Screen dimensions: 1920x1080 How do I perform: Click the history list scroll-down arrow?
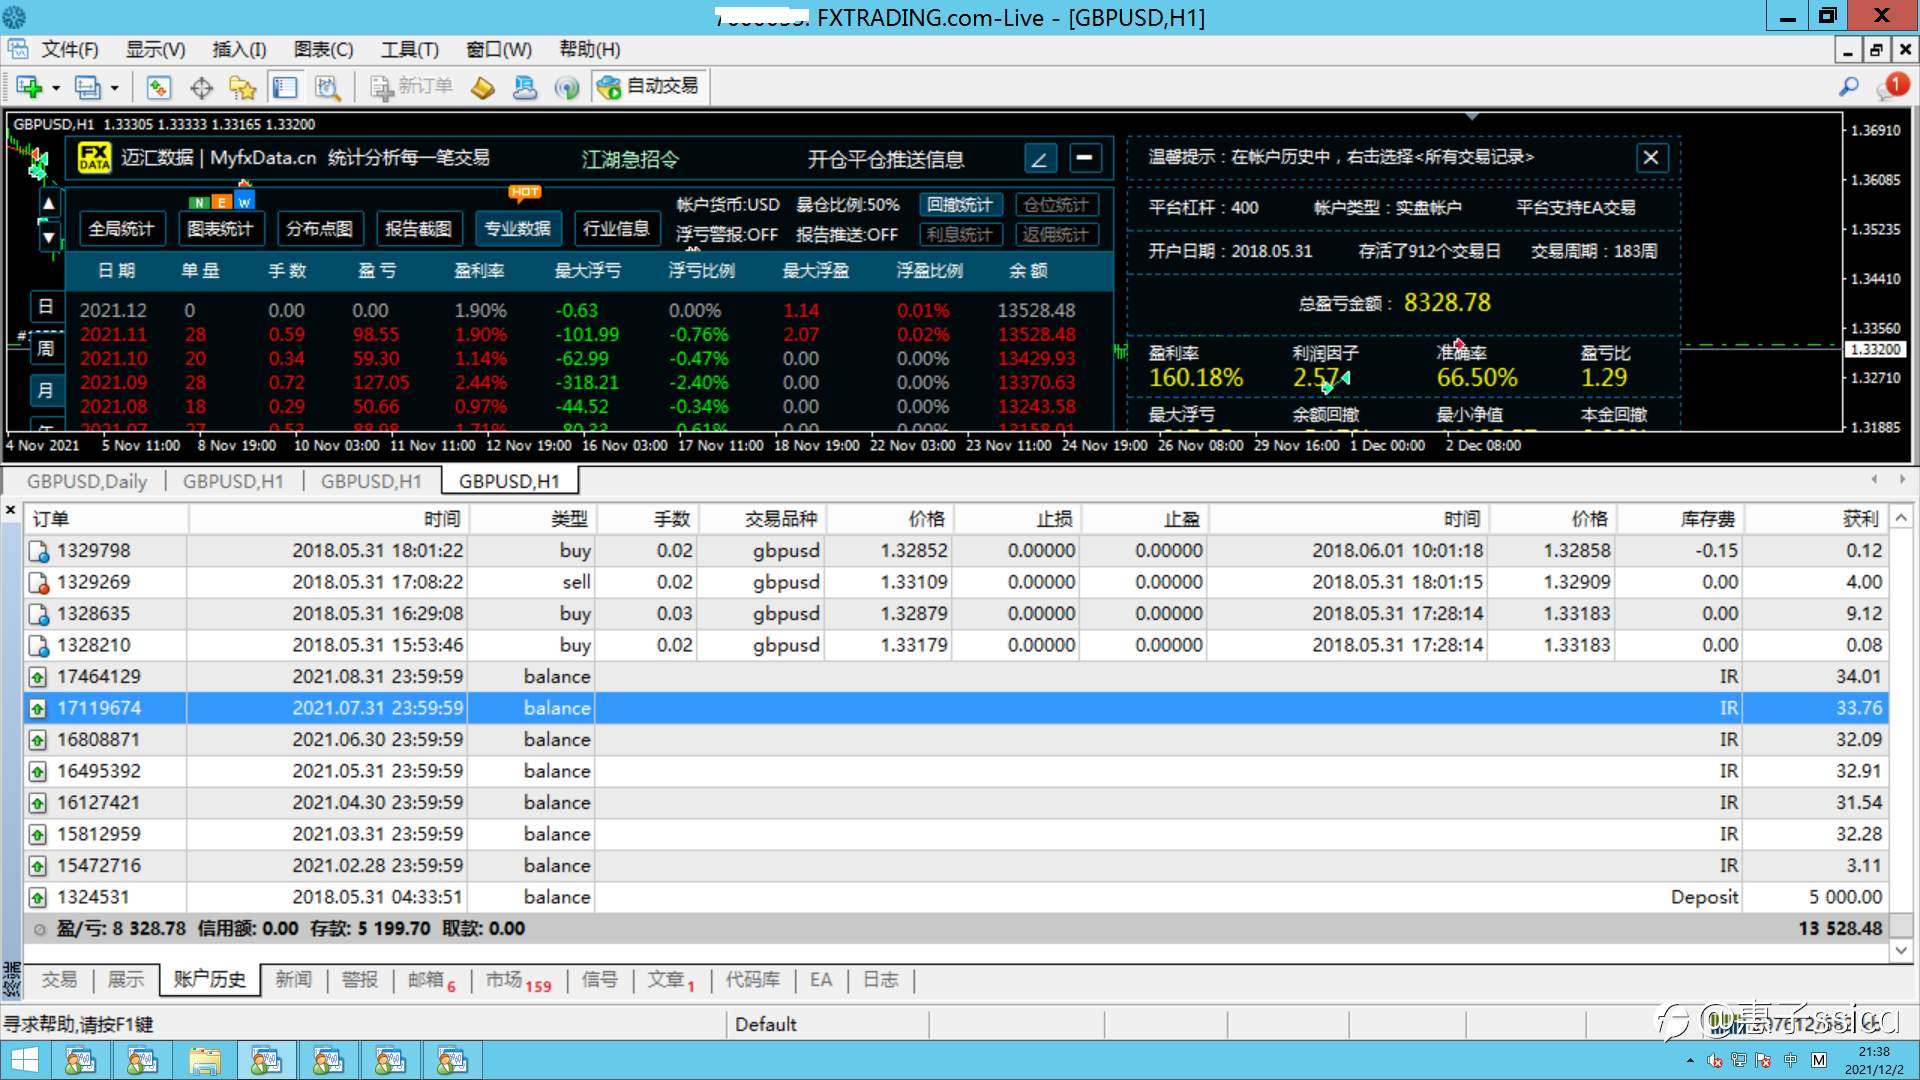pos(1901,950)
